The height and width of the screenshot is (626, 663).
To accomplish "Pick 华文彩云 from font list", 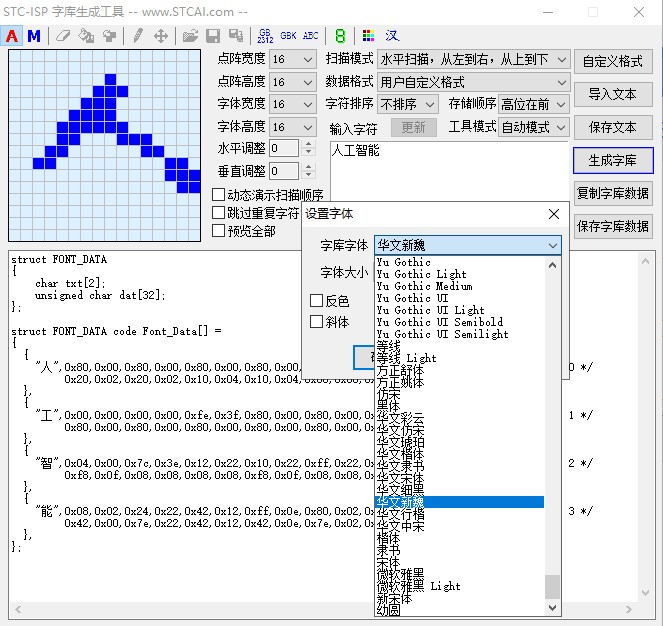I will pyautogui.click(x=459, y=418).
